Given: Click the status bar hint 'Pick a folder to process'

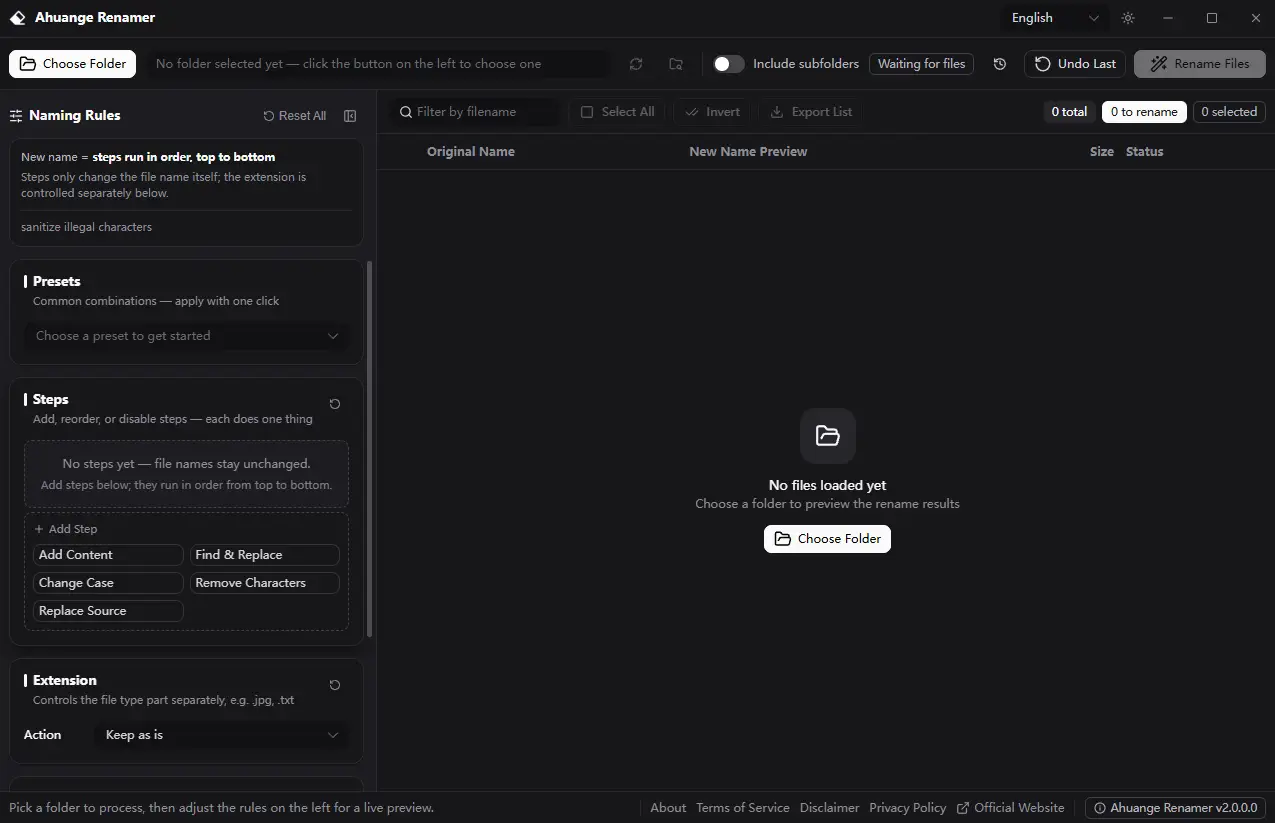Looking at the screenshot, I should click(x=222, y=808).
